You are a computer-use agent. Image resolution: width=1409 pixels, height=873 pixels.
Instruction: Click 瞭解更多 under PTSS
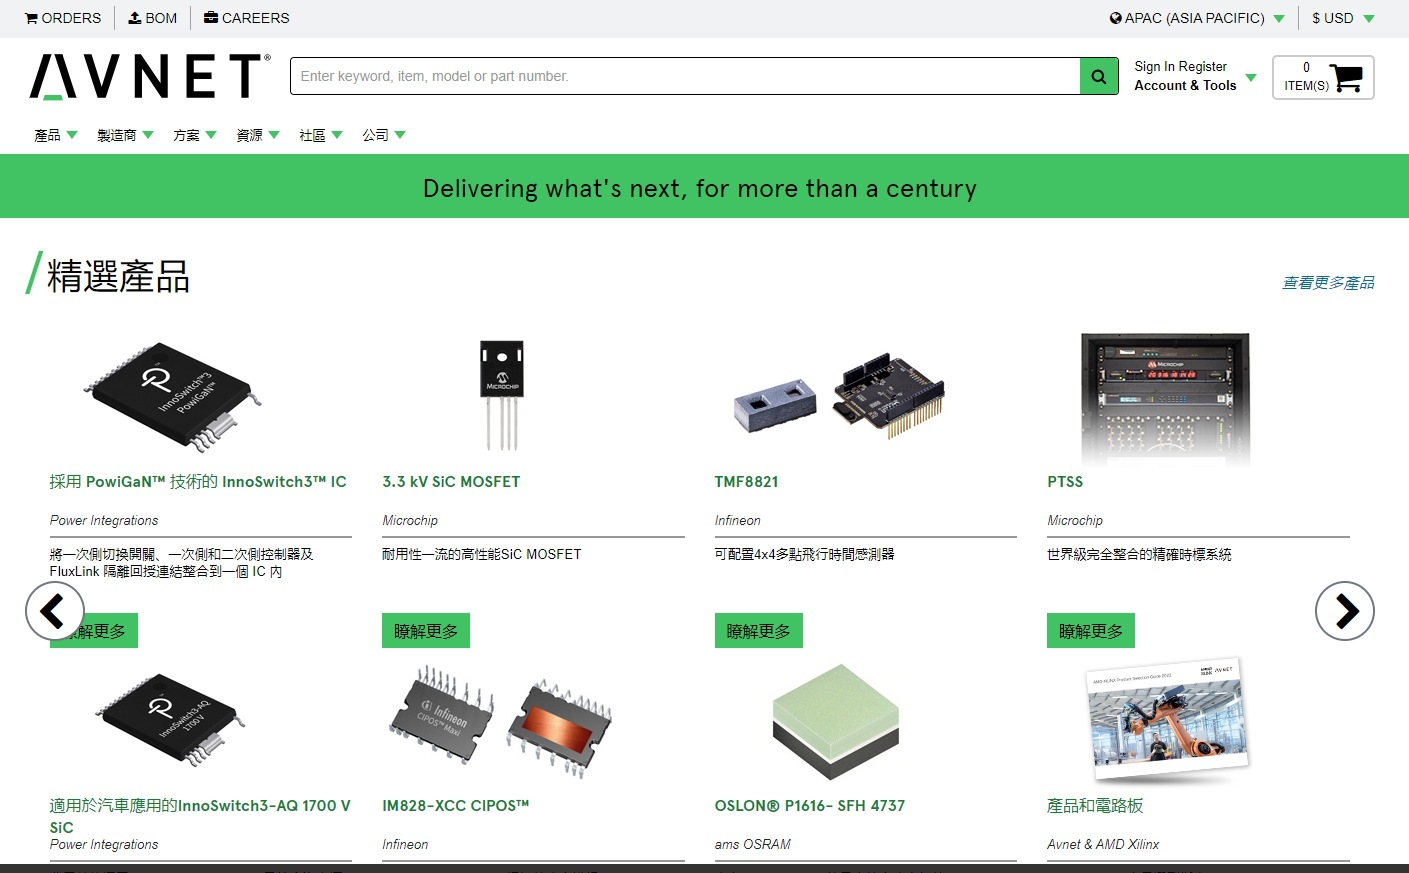click(x=1091, y=631)
